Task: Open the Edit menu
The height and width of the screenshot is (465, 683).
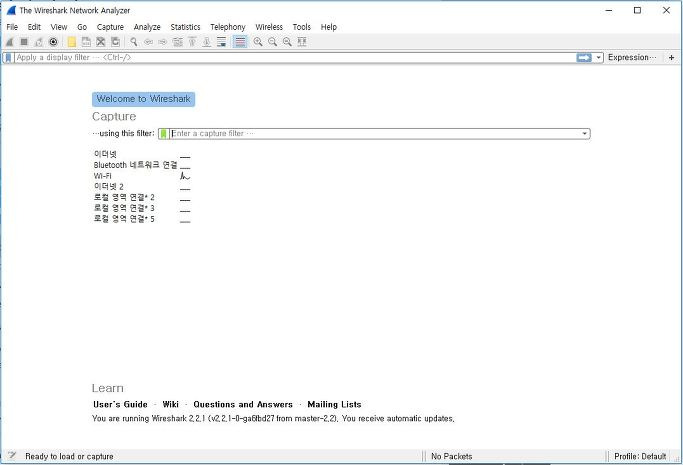Action: (34, 27)
